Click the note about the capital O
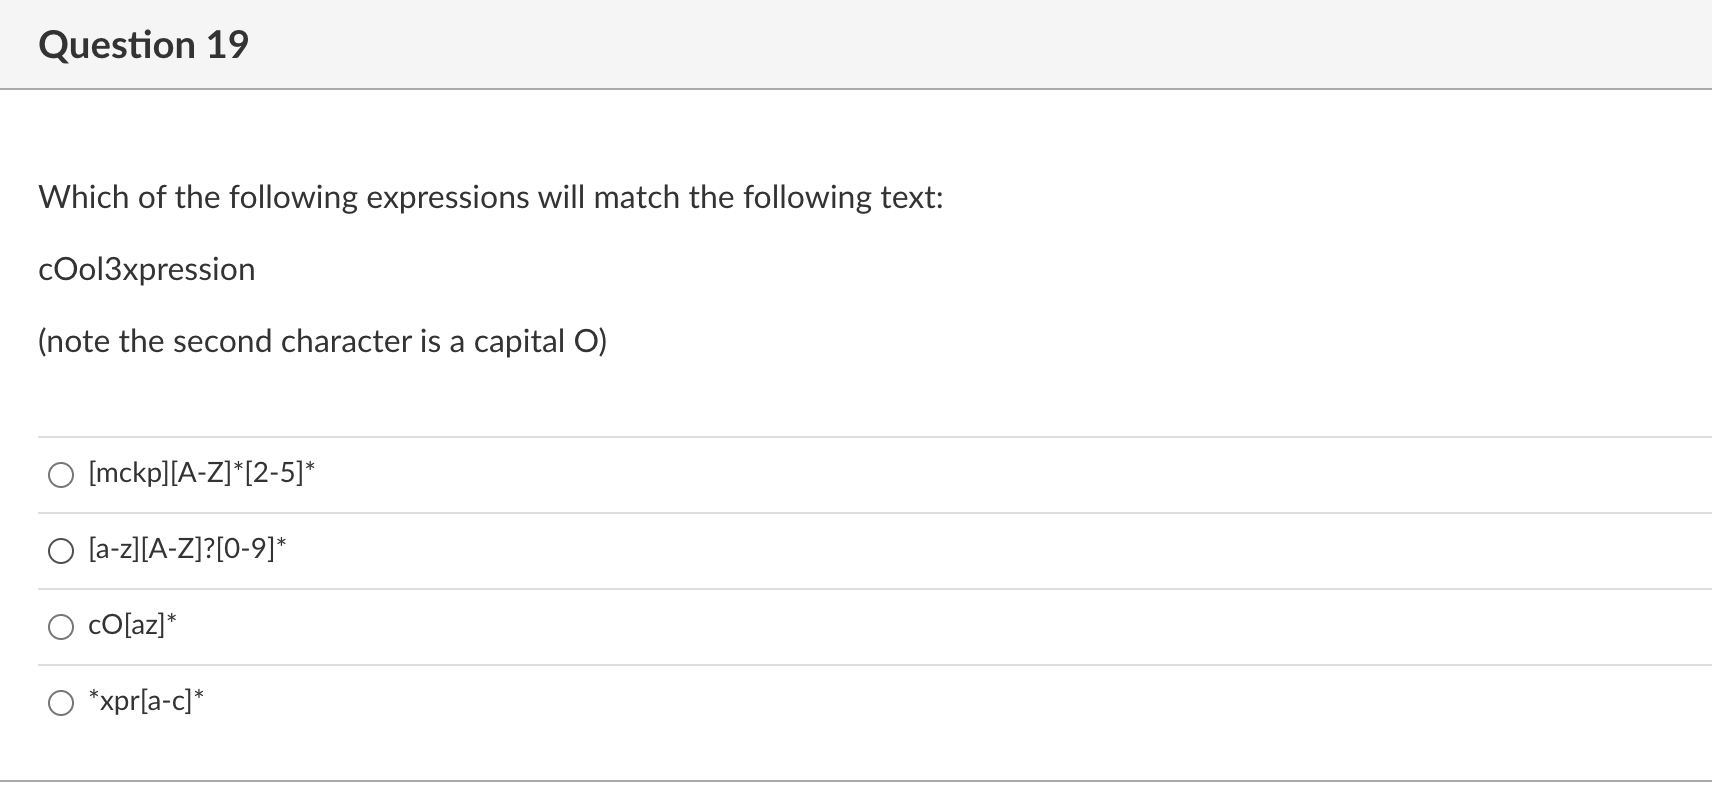 [x=322, y=342]
